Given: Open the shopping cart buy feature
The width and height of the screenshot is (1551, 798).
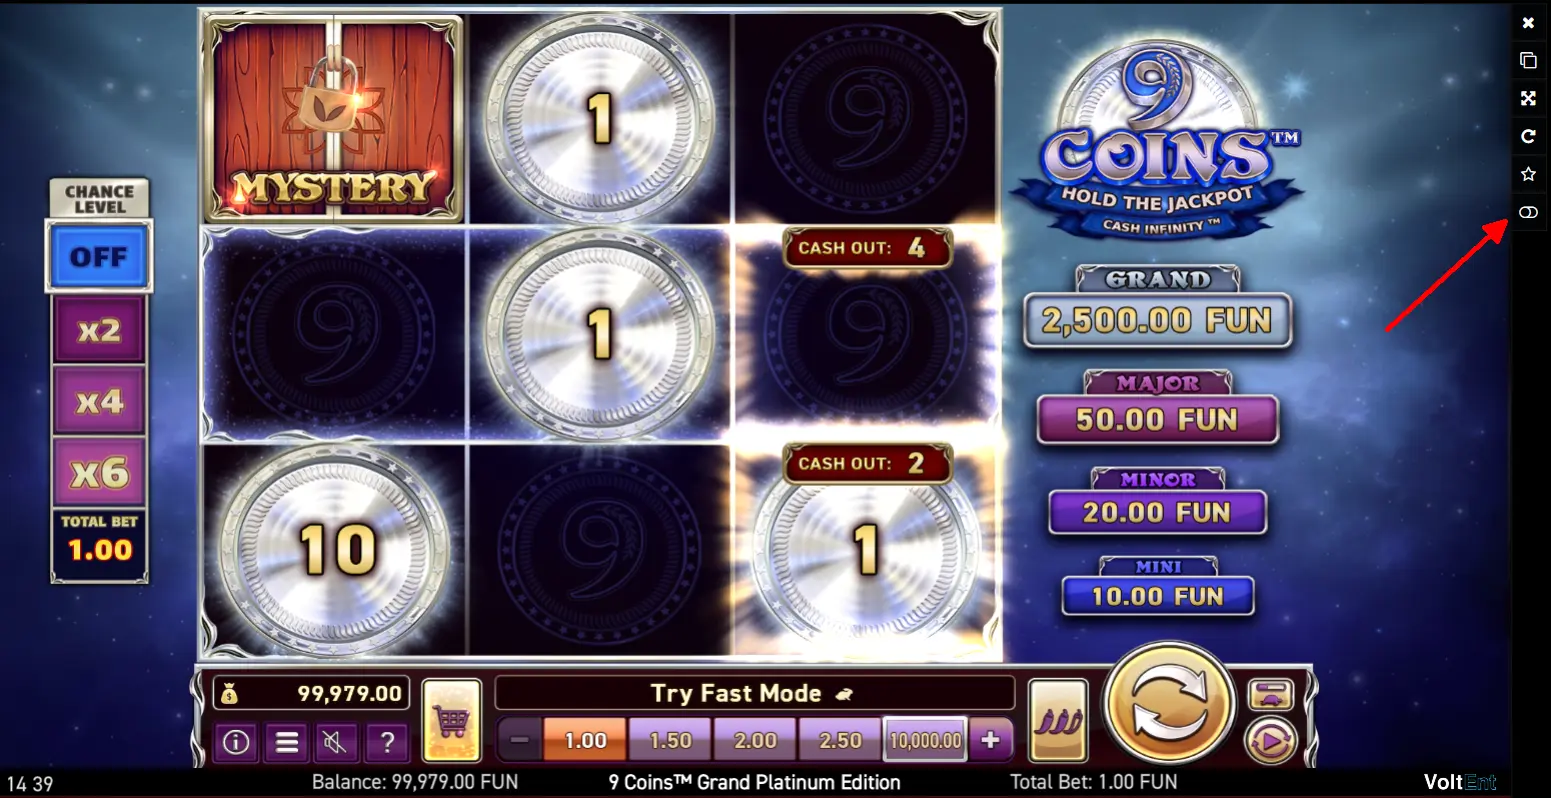Looking at the screenshot, I should [x=452, y=720].
